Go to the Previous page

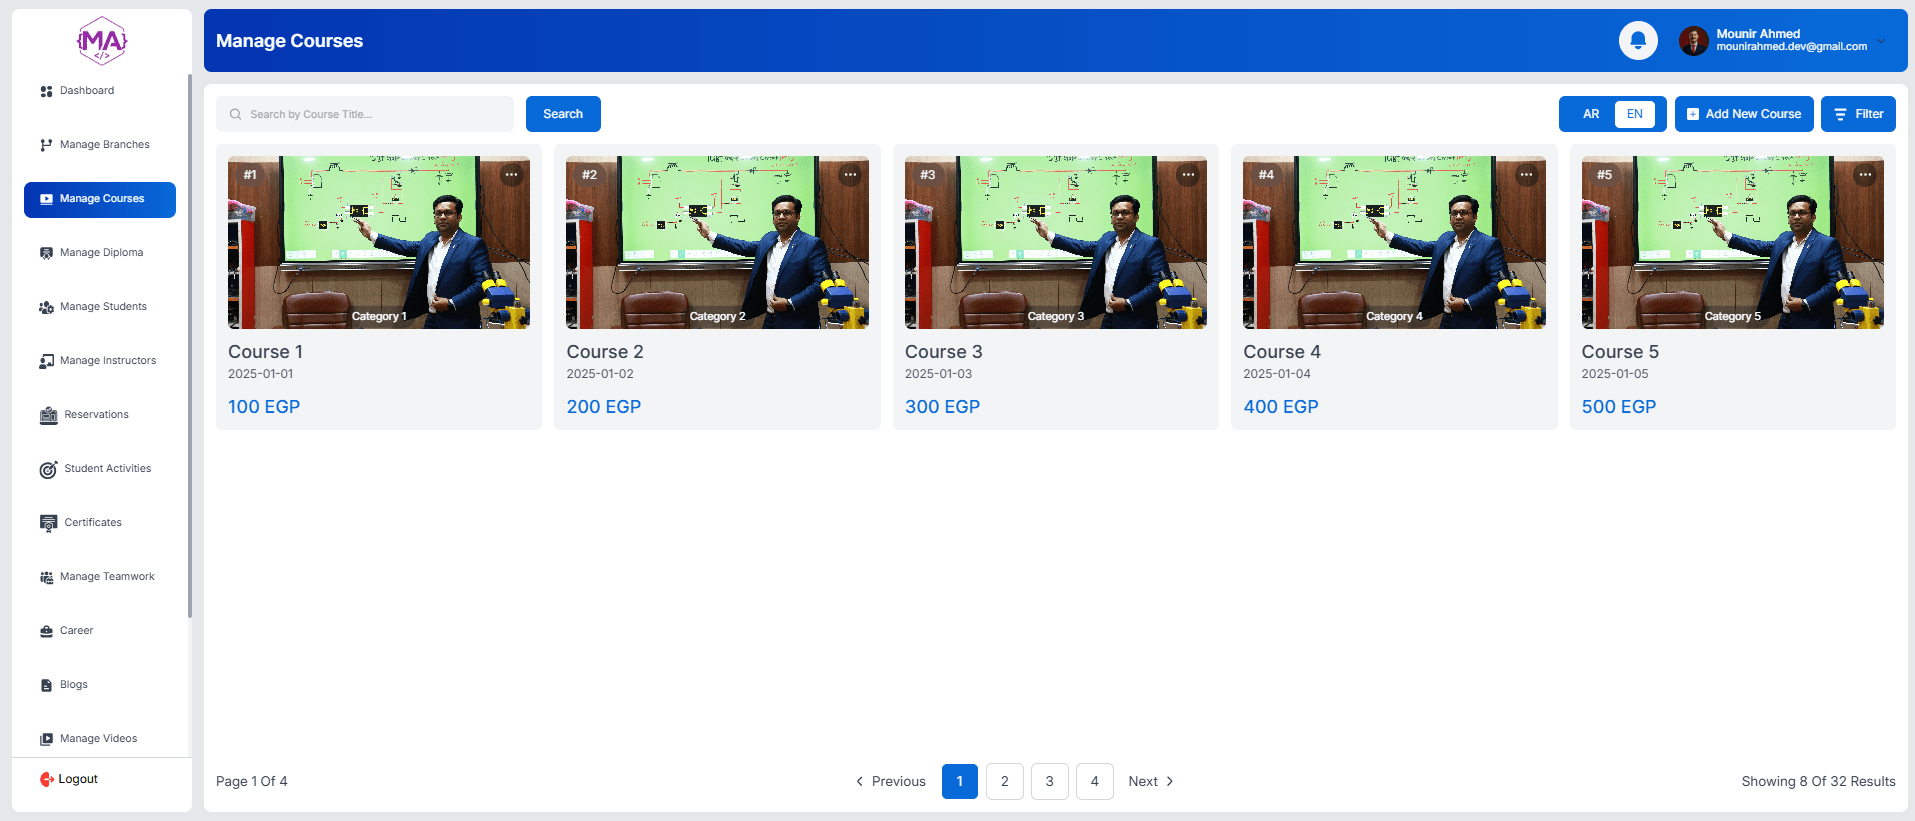891,782
